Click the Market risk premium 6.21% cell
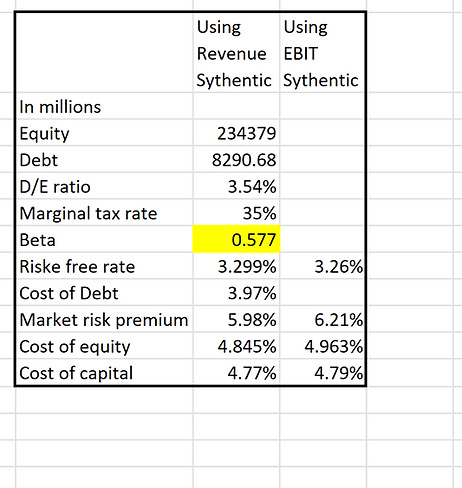 point(323,319)
